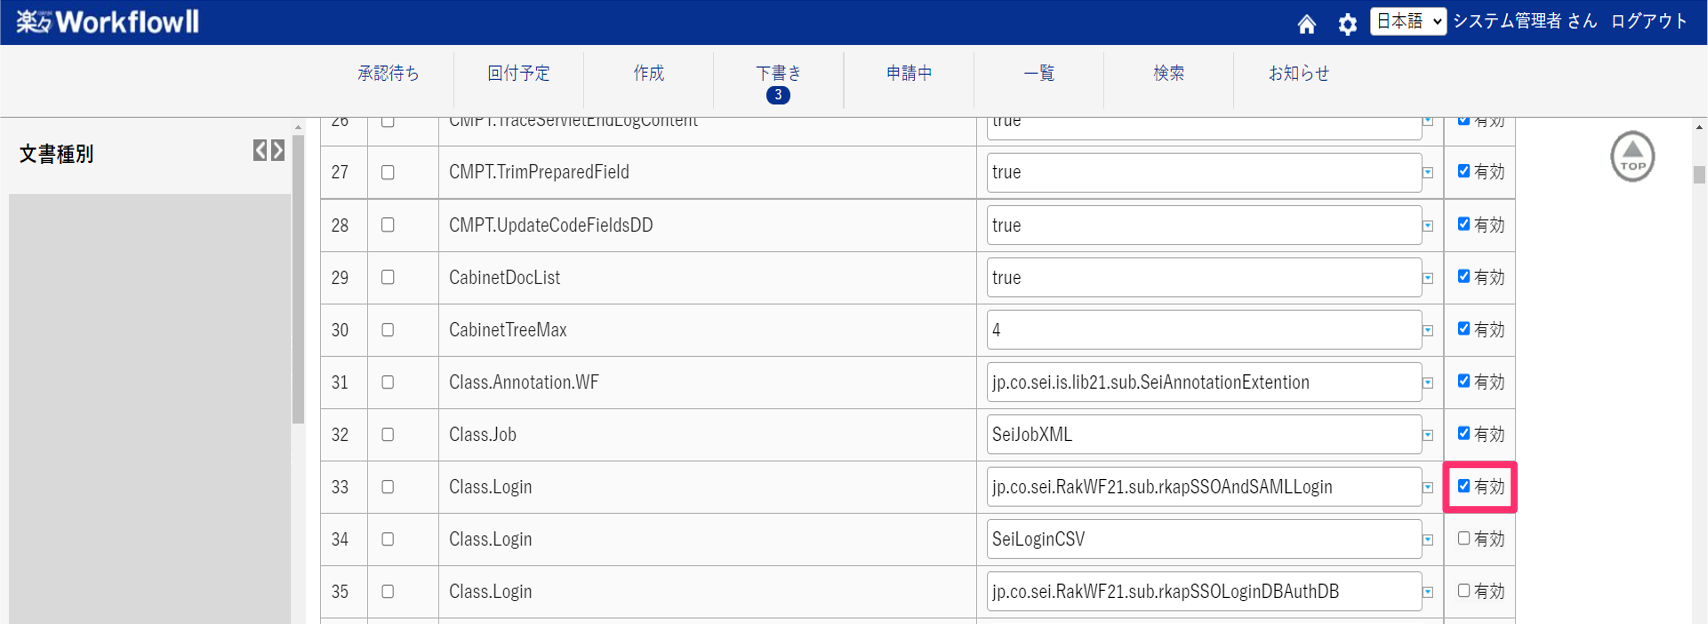This screenshot has width=1708, height=624.
Task: Open value dropdown for row 27 TrimPreparedField
Action: [x=1428, y=173]
